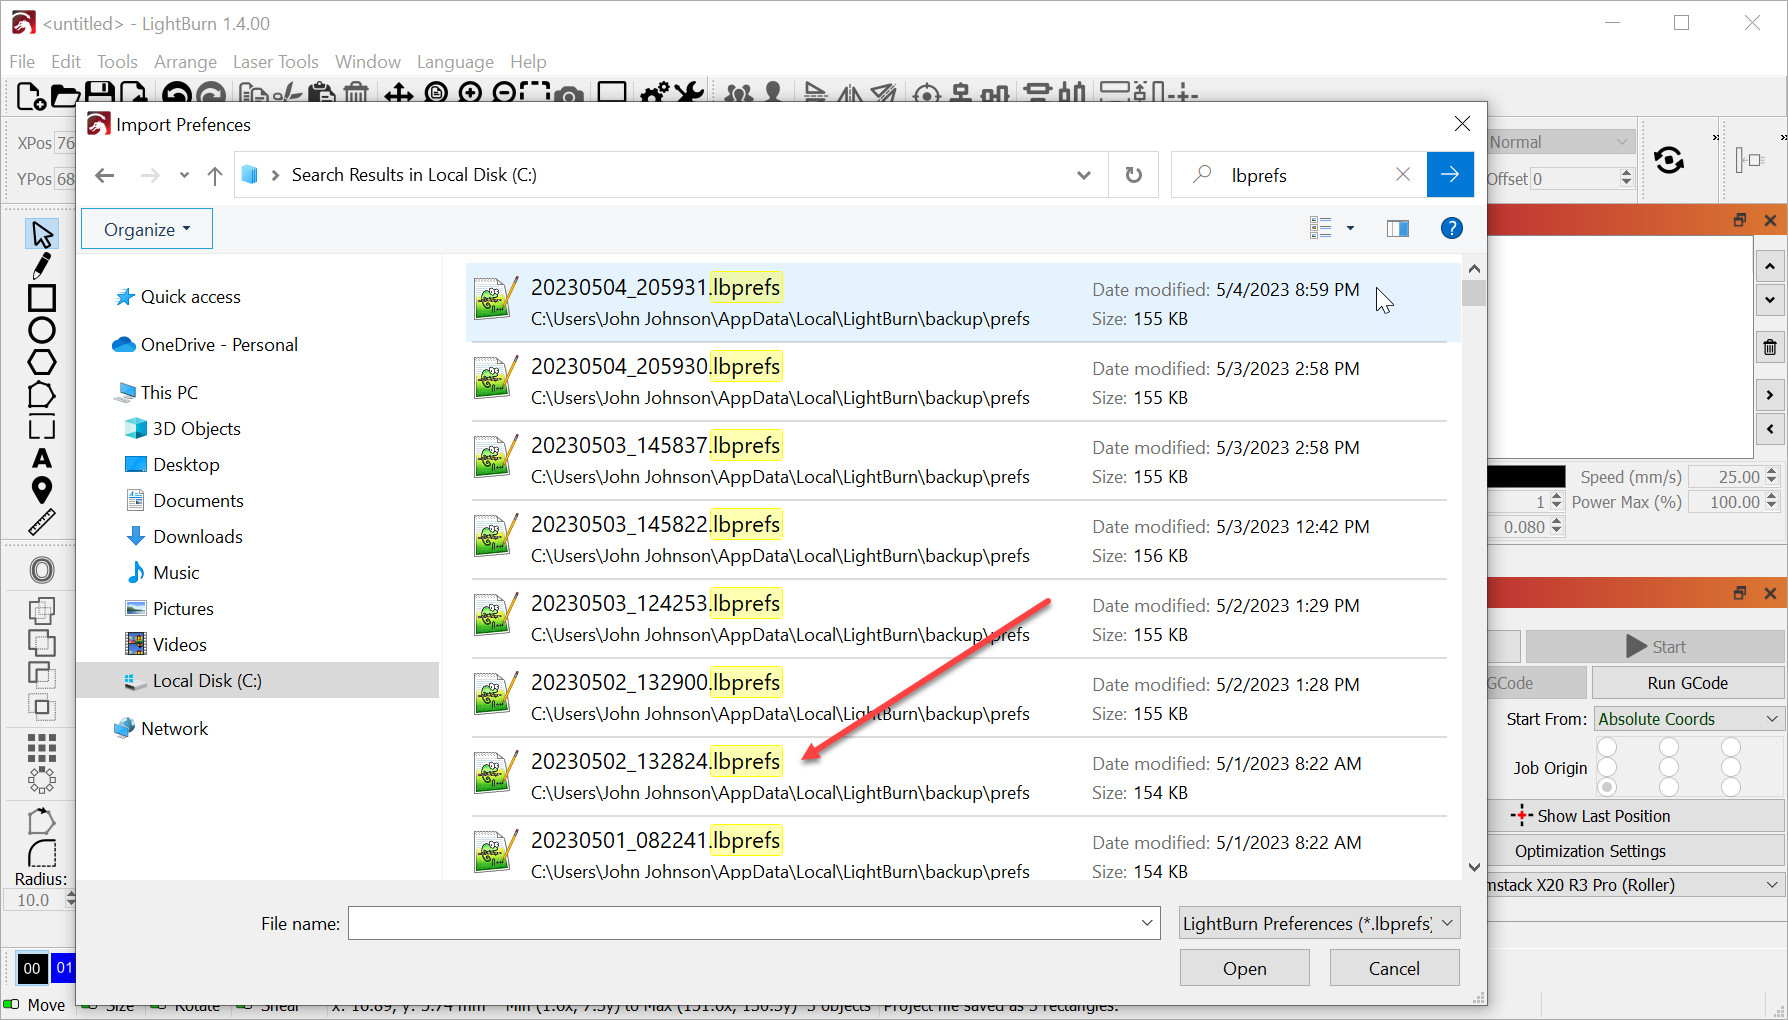
Task: Click the Save floppy disk icon
Action: pyautogui.click(x=99, y=95)
